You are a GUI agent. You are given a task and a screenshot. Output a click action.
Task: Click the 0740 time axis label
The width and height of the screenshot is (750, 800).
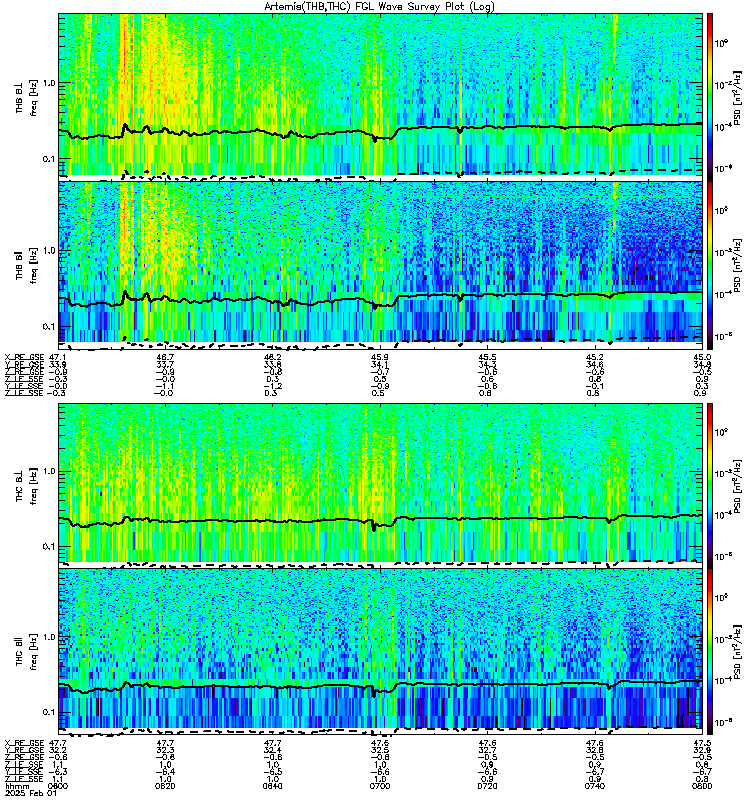click(595, 786)
